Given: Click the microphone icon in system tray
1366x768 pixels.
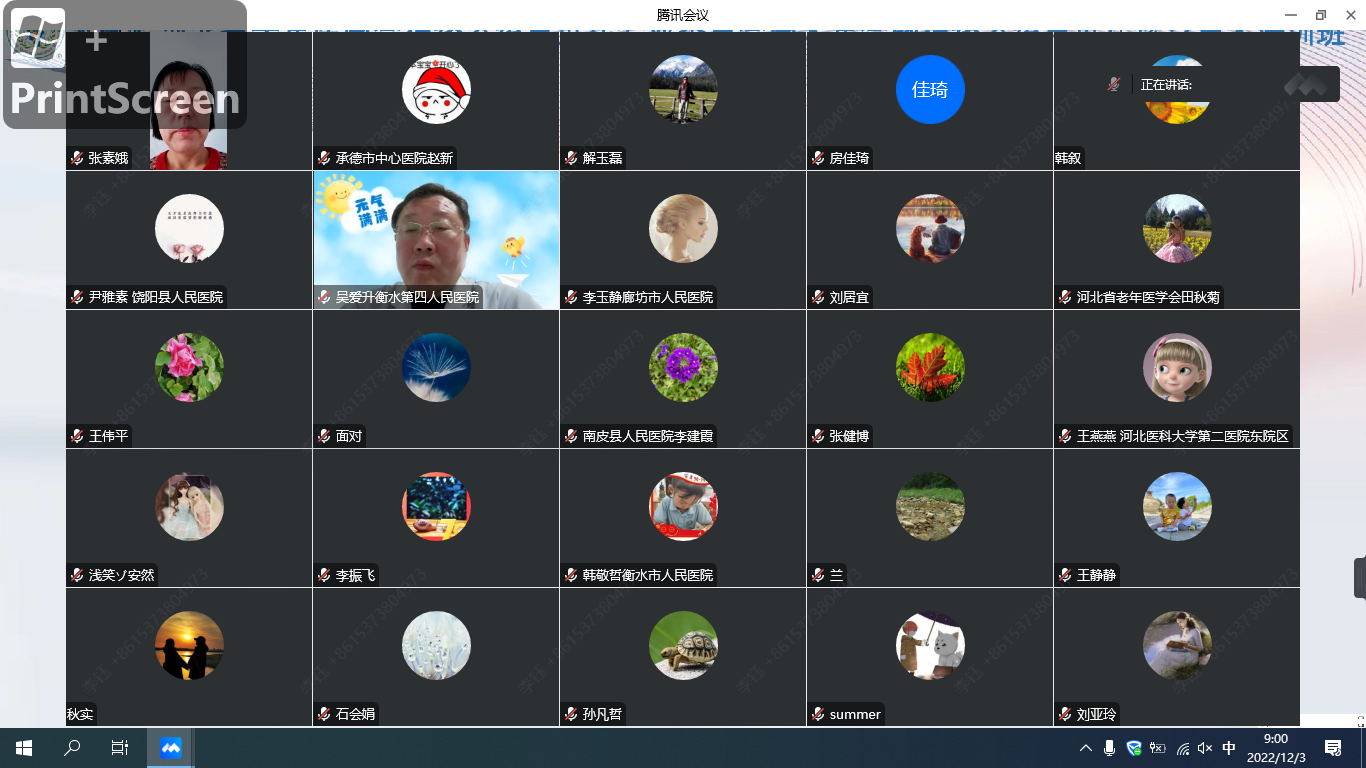Looking at the screenshot, I should tap(1109, 748).
